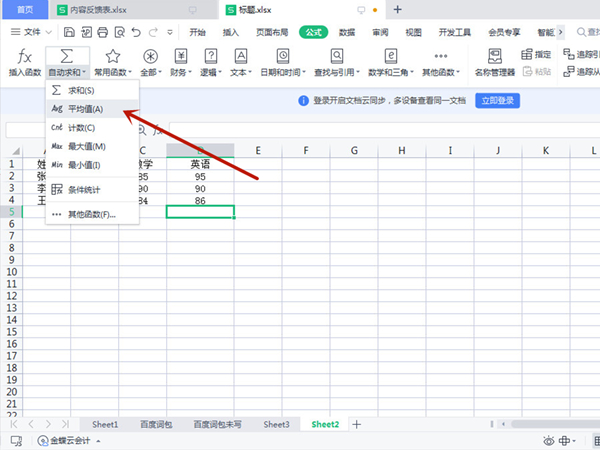This screenshot has width=600, height=450.
Task: Add a new sheet with plus icon
Action: point(357,424)
